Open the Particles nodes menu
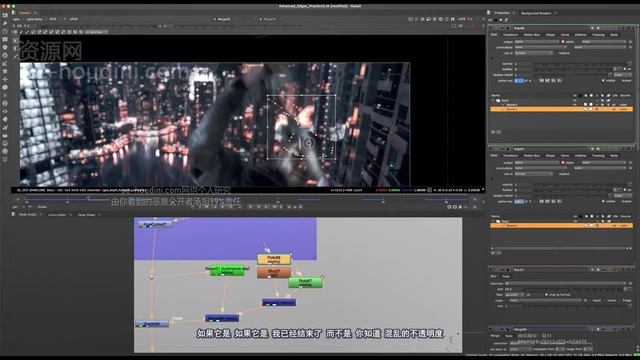The height and width of the screenshot is (360, 640). tap(5, 96)
